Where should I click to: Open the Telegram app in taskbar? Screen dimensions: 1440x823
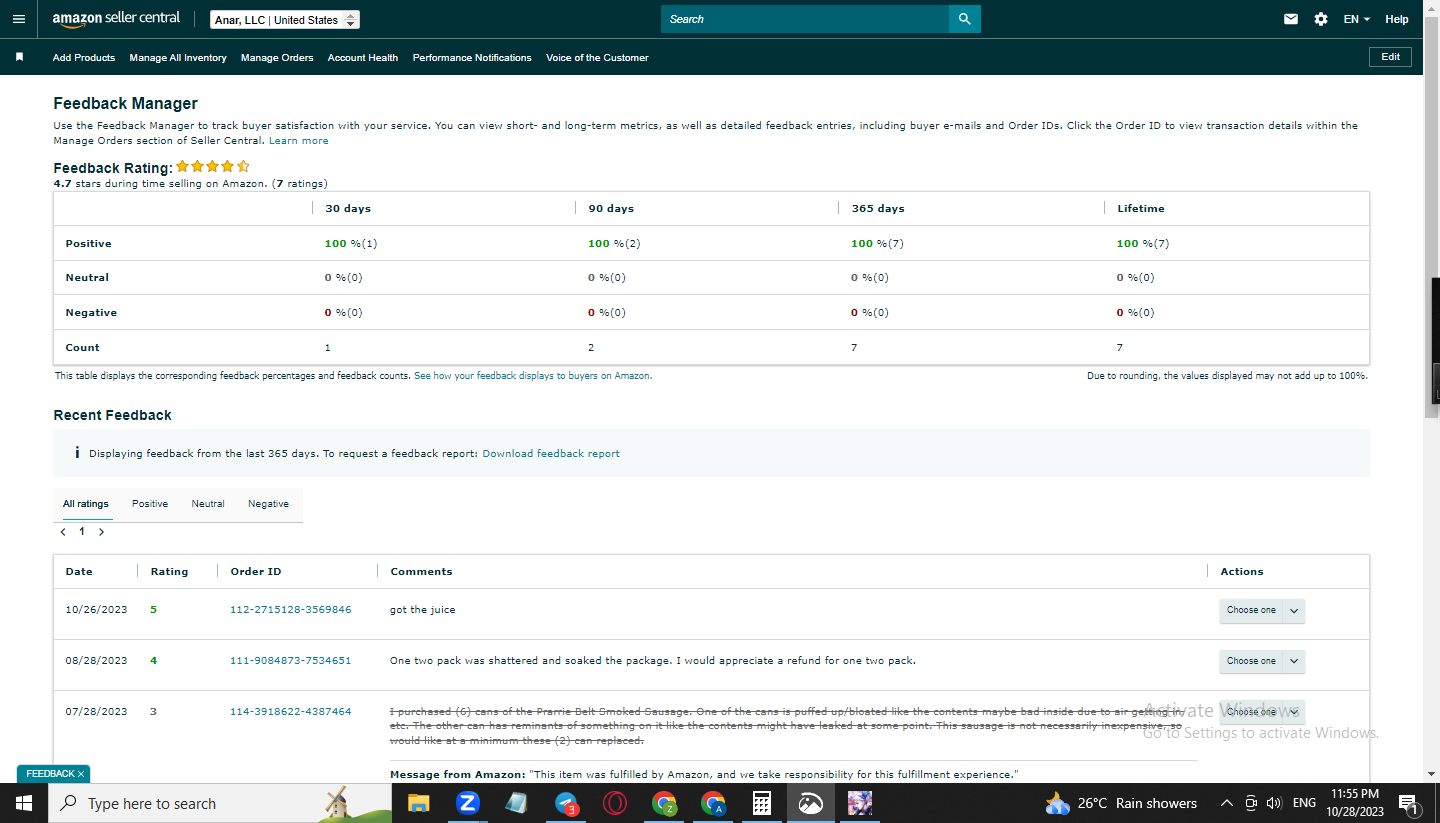[x=566, y=803]
